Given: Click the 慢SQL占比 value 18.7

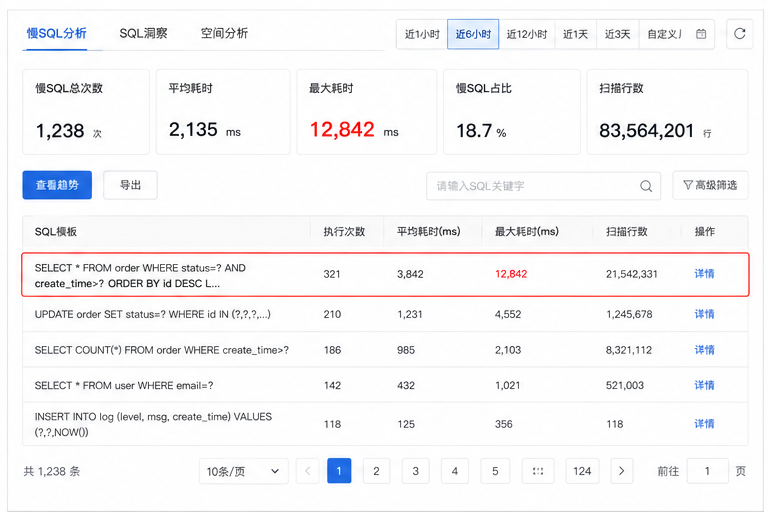Looking at the screenshot, I should (x=474, y=131).
